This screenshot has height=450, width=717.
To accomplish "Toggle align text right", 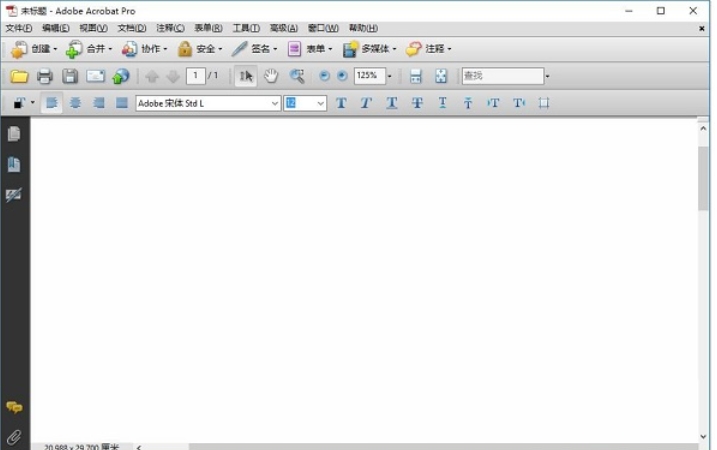I will (98, 103).
